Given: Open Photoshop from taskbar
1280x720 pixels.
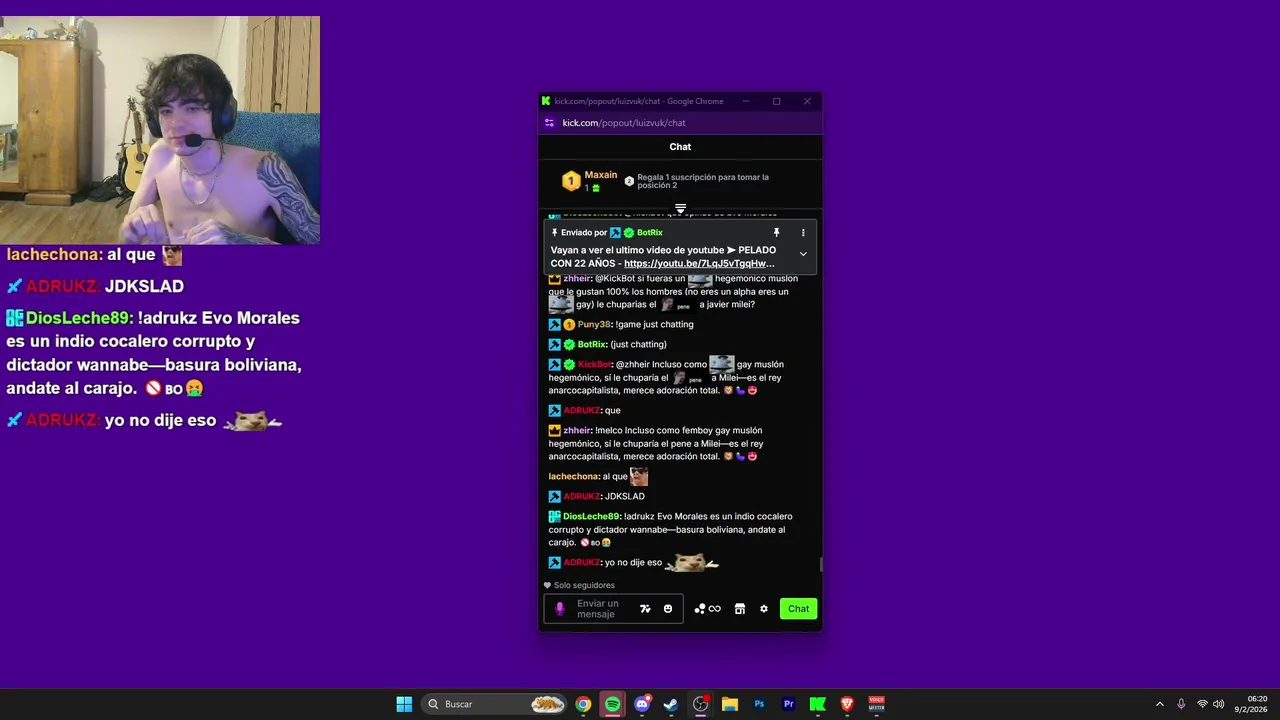Looking at the screenshot, I should pos(759,704).
